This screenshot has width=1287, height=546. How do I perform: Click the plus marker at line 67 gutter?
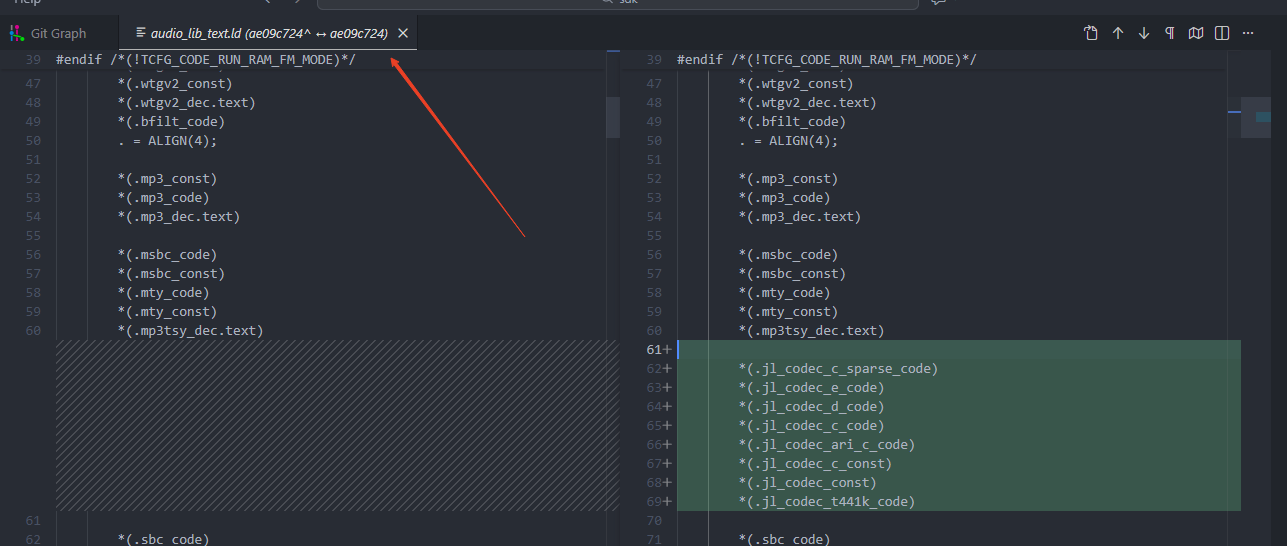point(667,464)
